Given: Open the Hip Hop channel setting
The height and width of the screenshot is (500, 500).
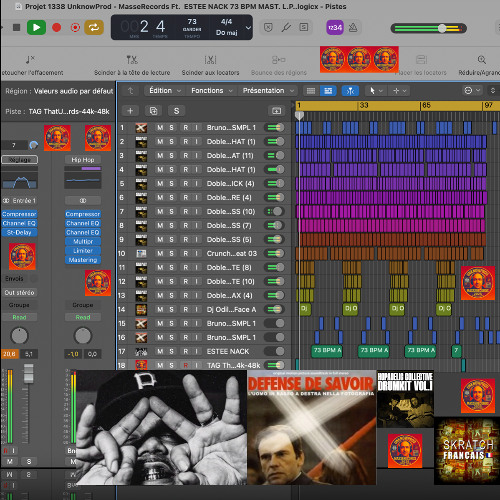Looking at the screenshot, I should click(x=83, y=160).
